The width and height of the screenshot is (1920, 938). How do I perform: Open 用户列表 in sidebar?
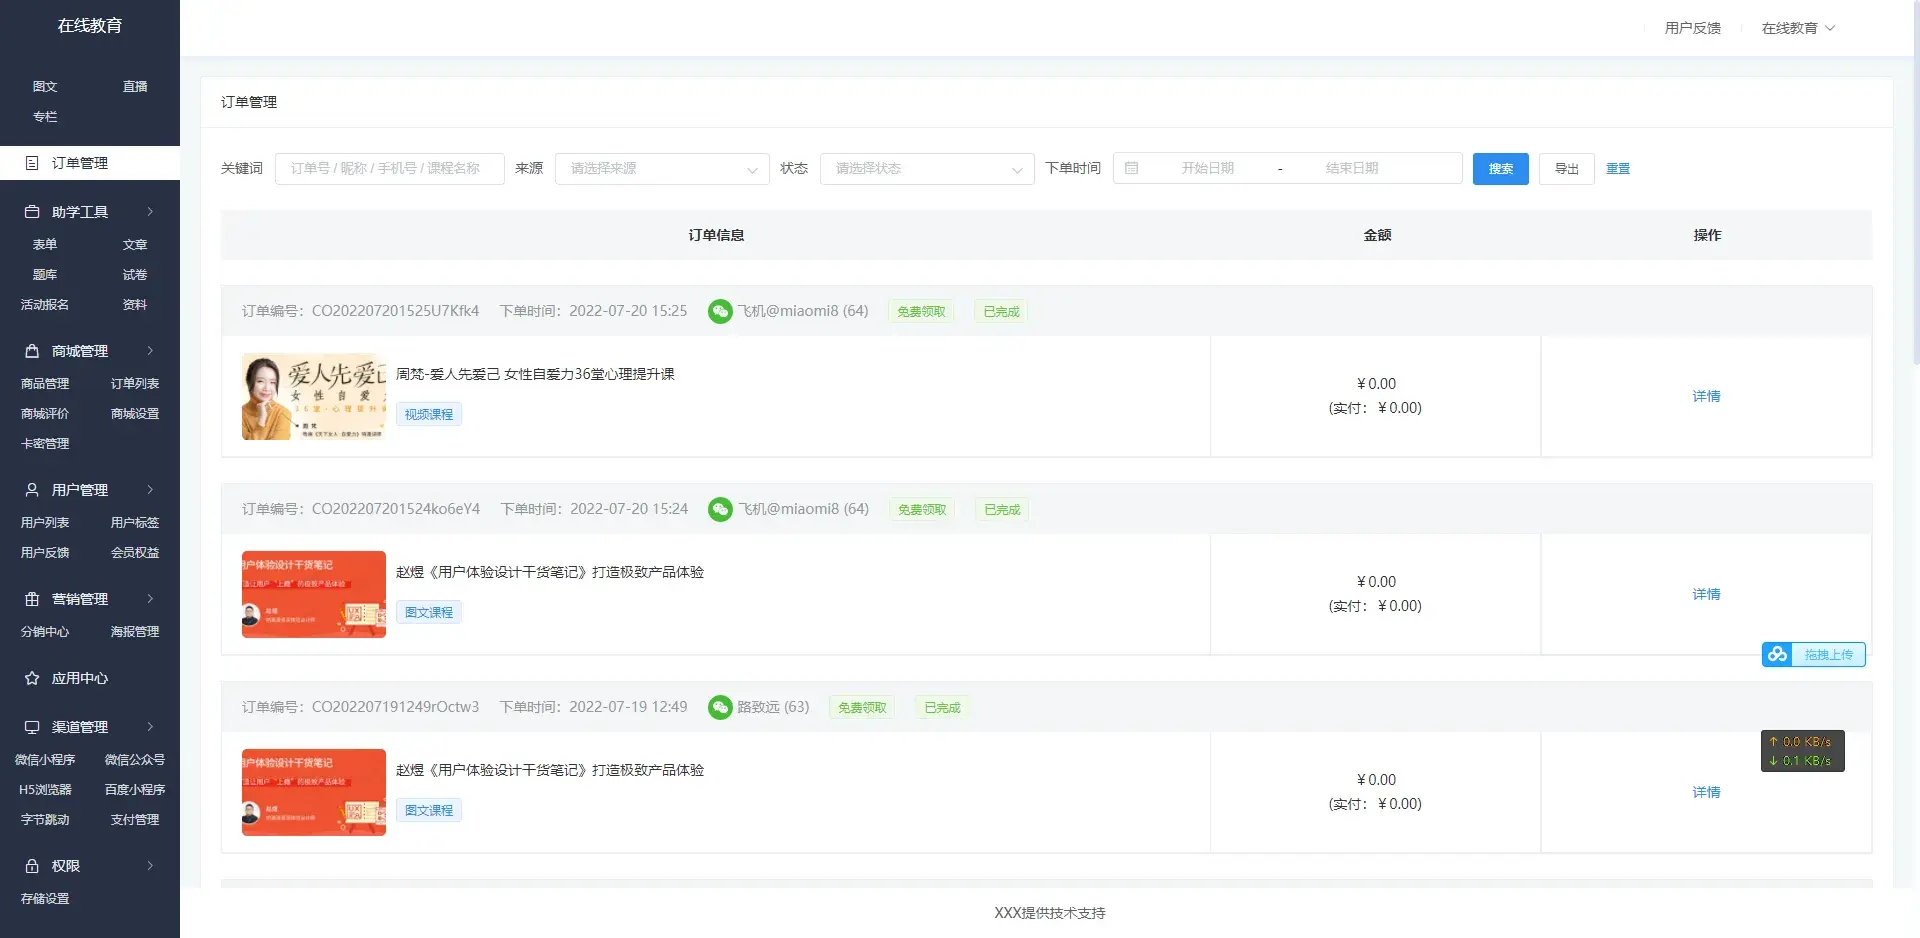coord(45,523)
